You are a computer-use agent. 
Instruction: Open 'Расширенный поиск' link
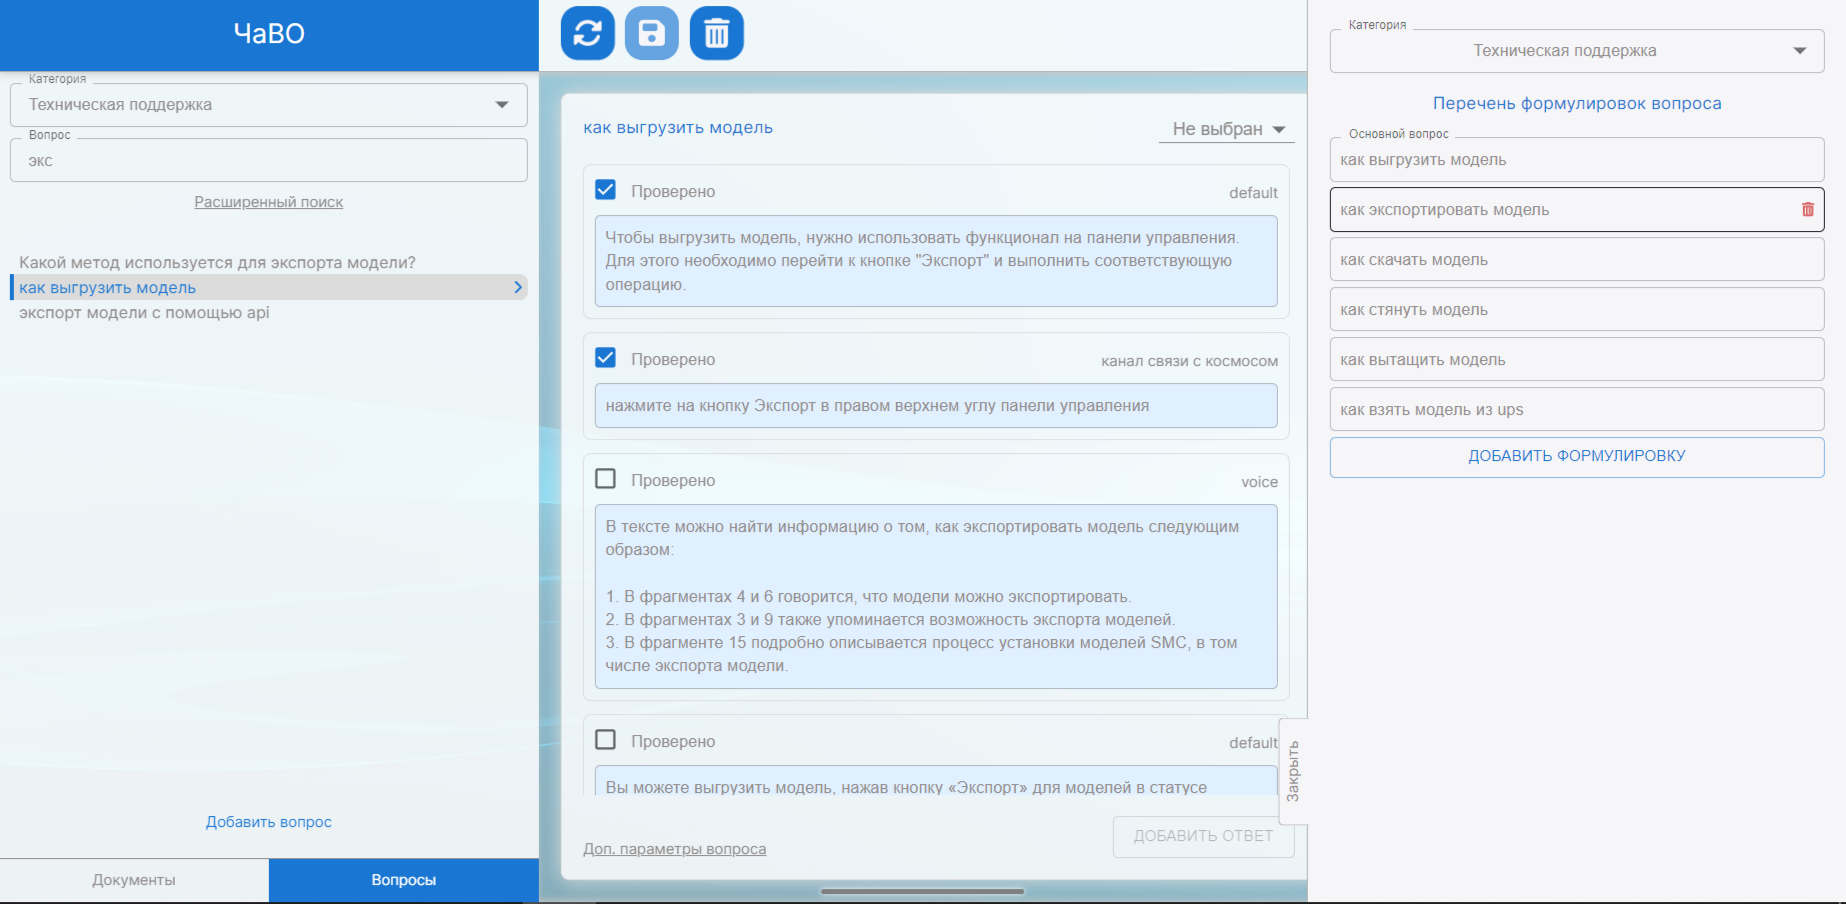tap(268, 202)
